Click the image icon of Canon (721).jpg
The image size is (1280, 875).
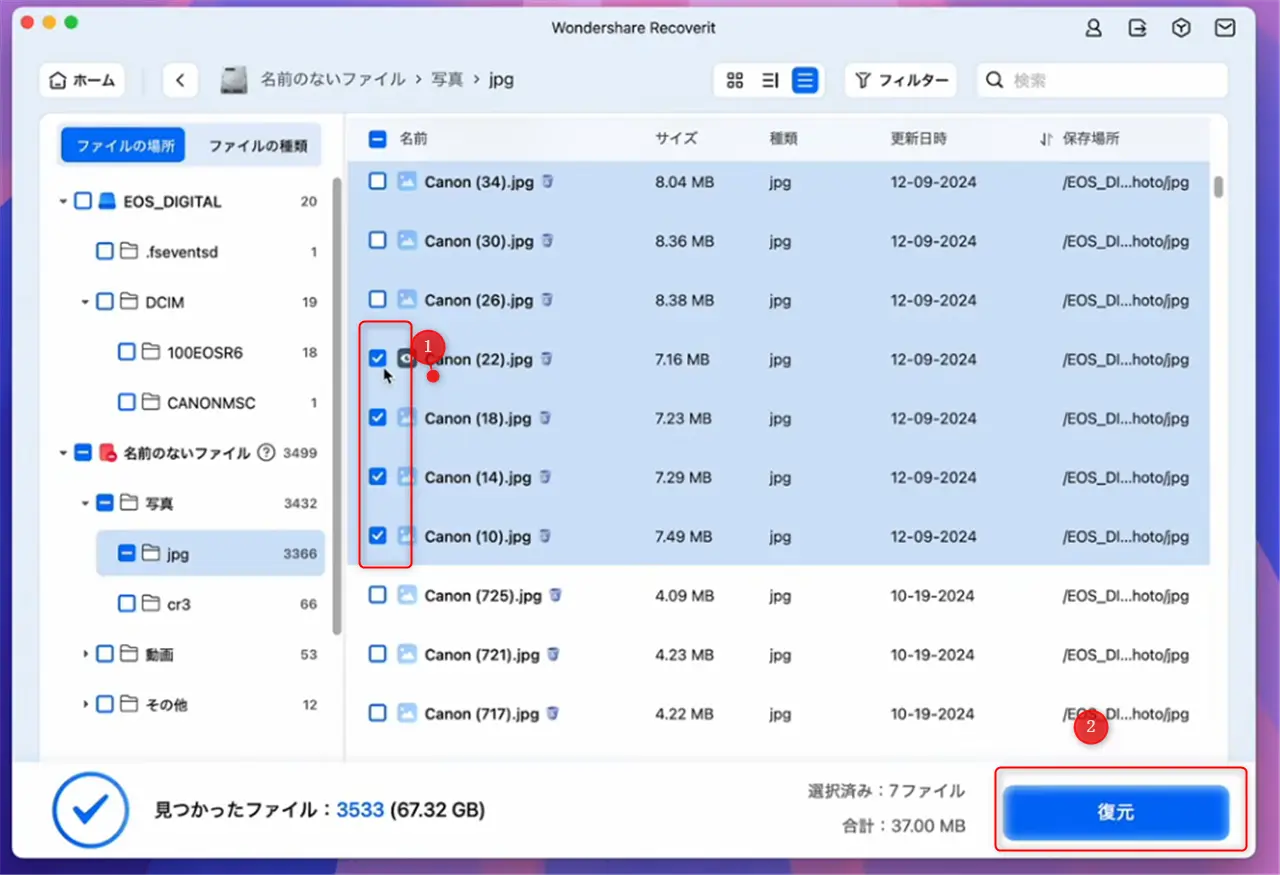coord(407,654)
